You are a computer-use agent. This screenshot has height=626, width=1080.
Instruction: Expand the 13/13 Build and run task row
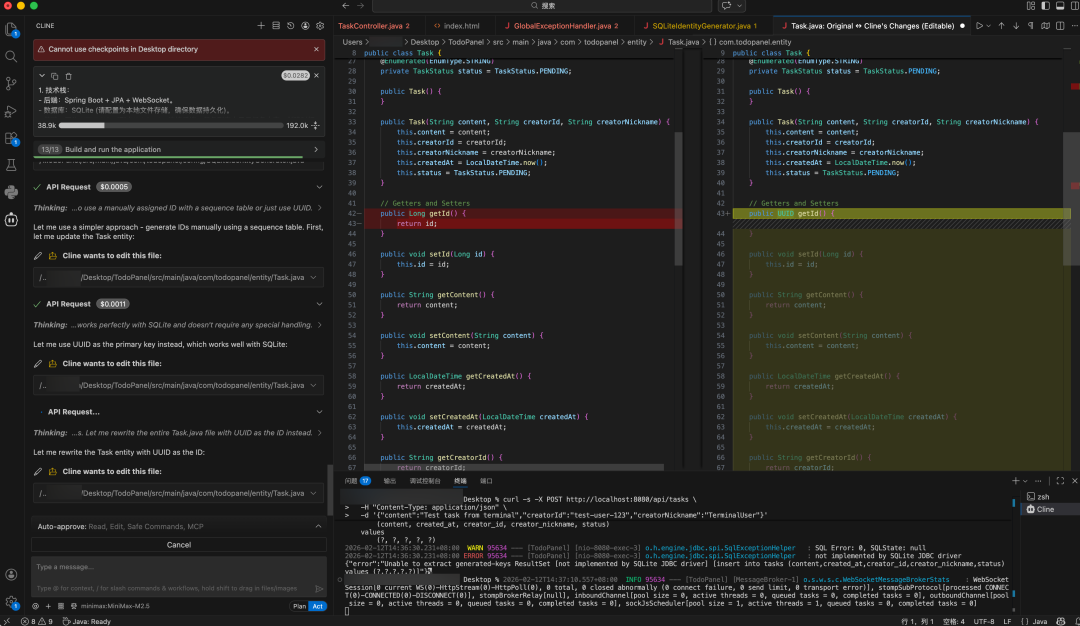[x=317, y=149]
